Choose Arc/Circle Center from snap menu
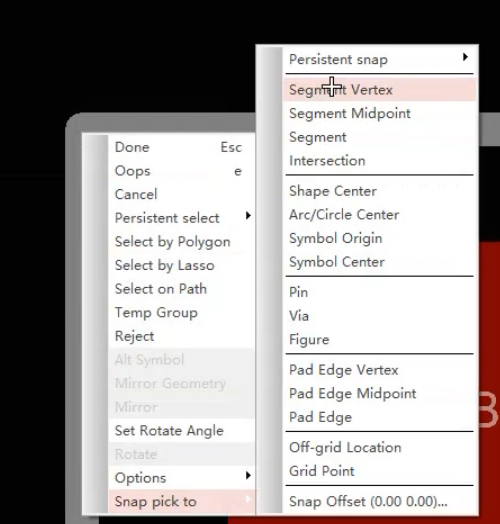Image resolution: width=500 pixels, height=524 pixels. click(x=379, y=215)
